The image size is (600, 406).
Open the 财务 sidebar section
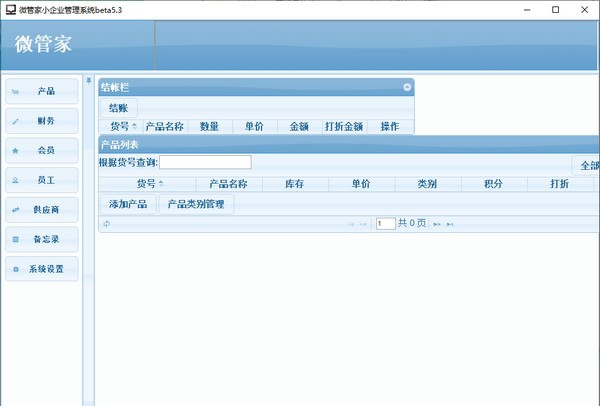pyautogui.click(x=42, y=121)
